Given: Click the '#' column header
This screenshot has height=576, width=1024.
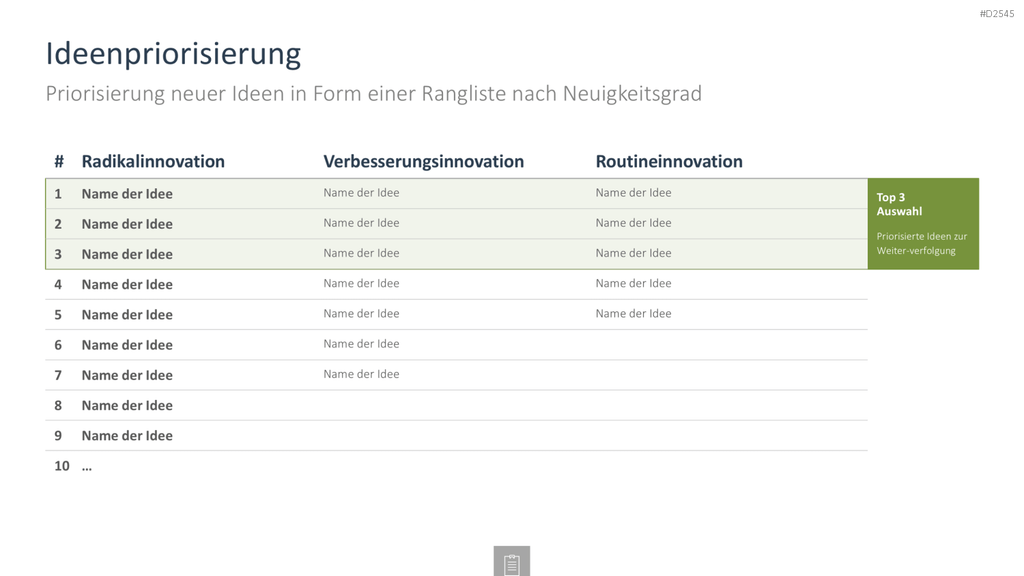Looking at the screenshot, I should point(59,161).
